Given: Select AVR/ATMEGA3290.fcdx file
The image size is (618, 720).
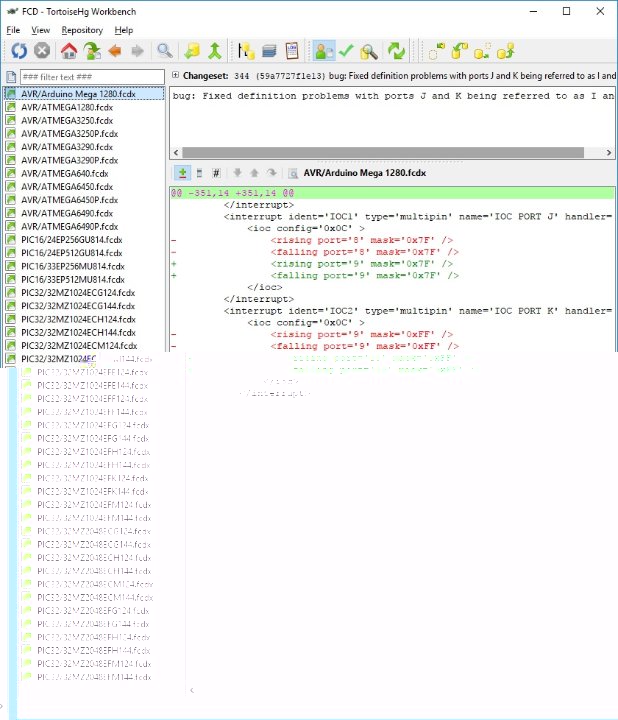Looking at the screenshot, I should click(84, 147).
